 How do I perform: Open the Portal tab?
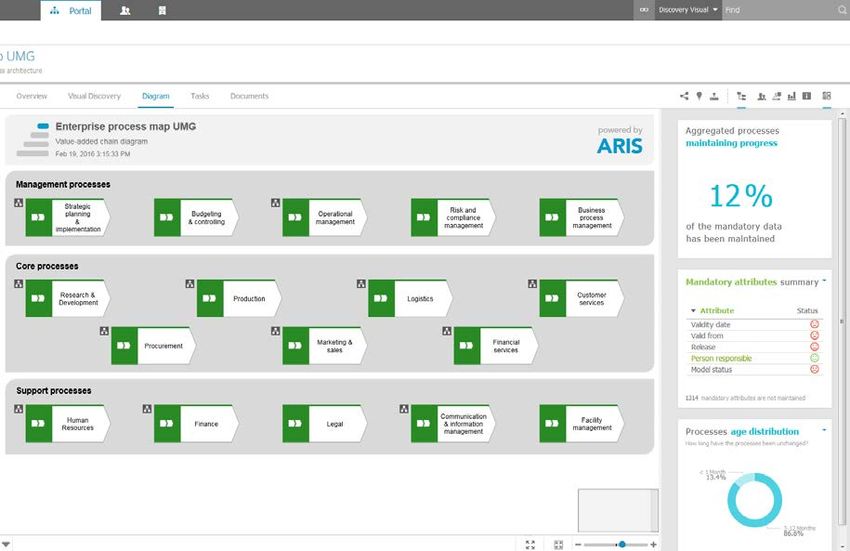pos(71,10)
